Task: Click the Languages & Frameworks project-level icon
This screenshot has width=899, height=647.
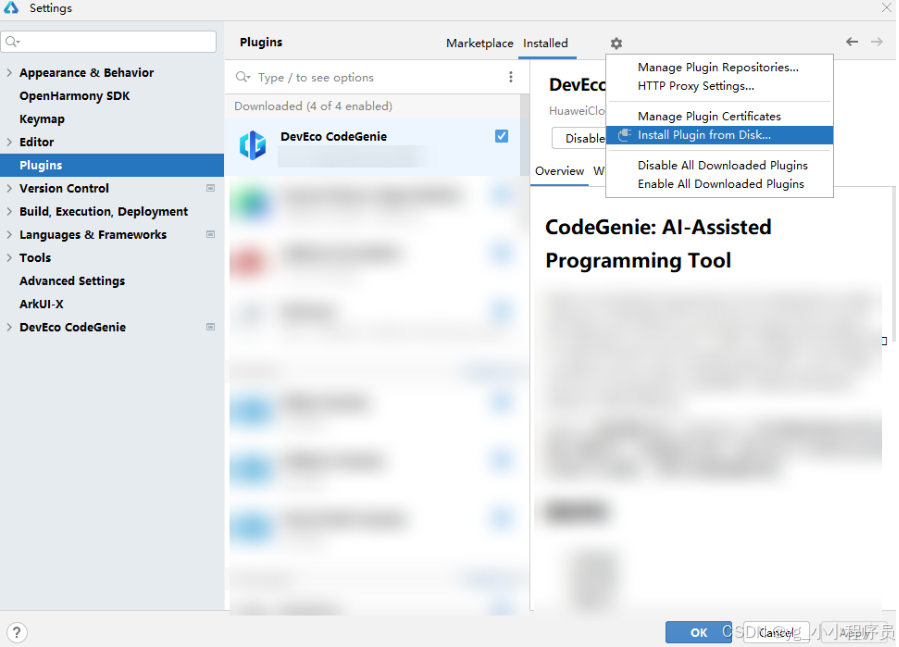Action: point(211,235)
